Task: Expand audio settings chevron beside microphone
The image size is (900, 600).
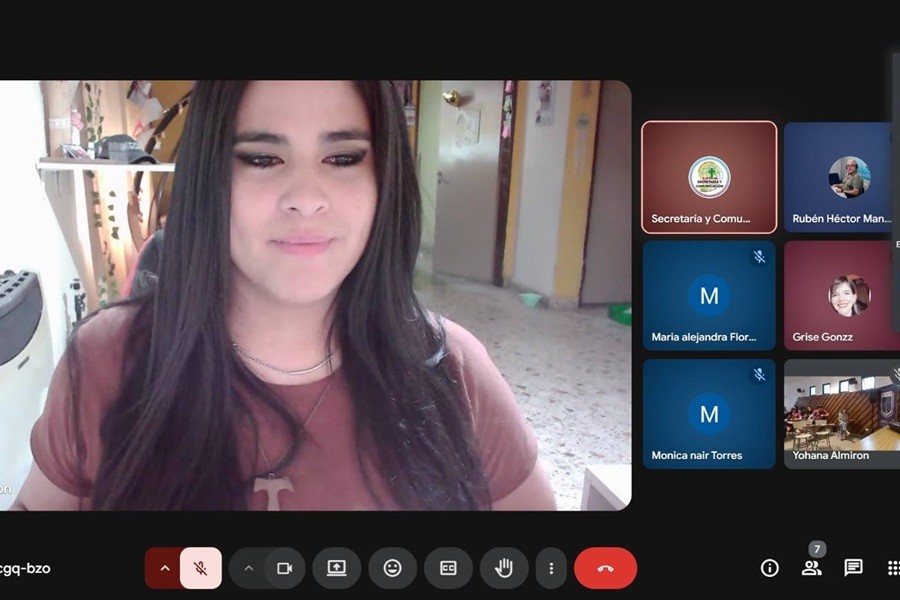Action: click(164, 568)
